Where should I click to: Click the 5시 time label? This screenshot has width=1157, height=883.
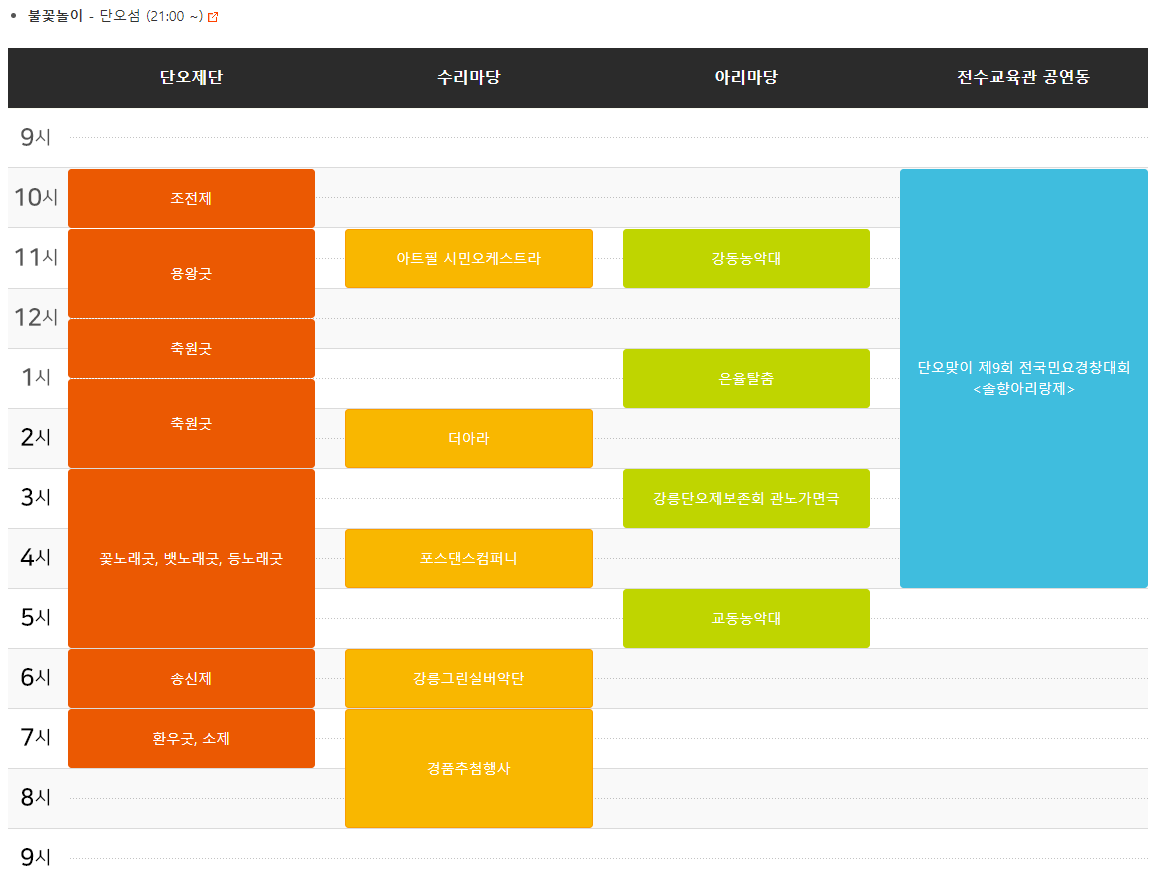(35, 617)
